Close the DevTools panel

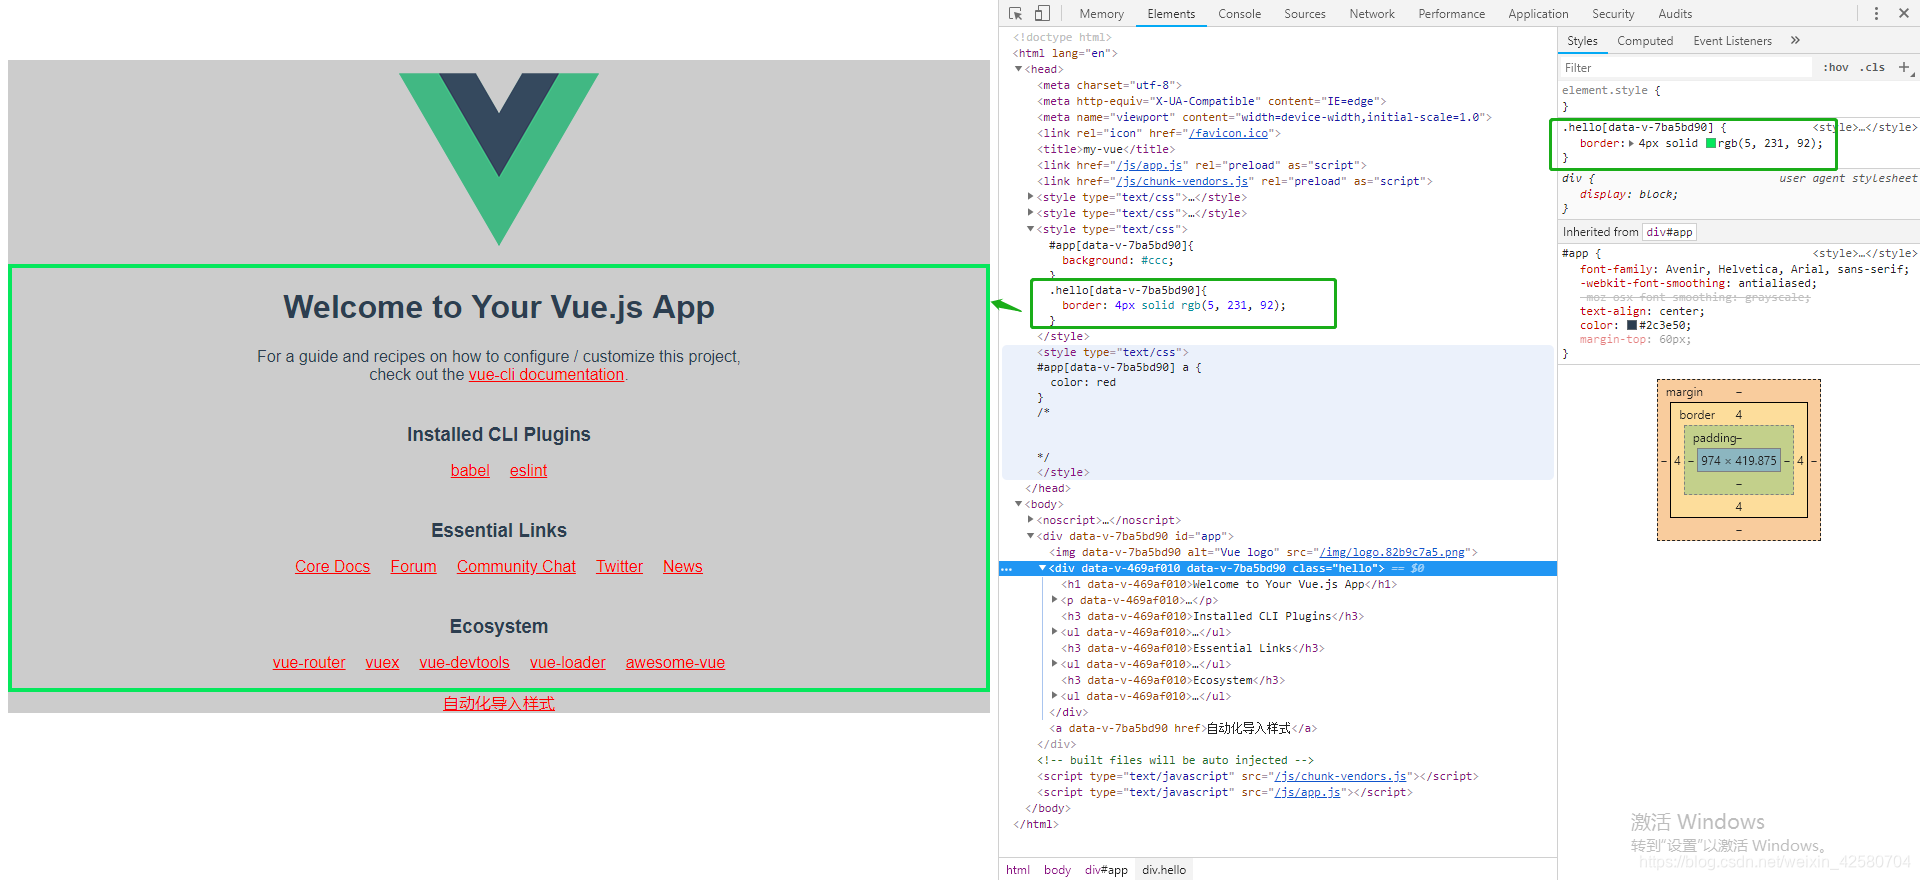[x=1904, y=14]
